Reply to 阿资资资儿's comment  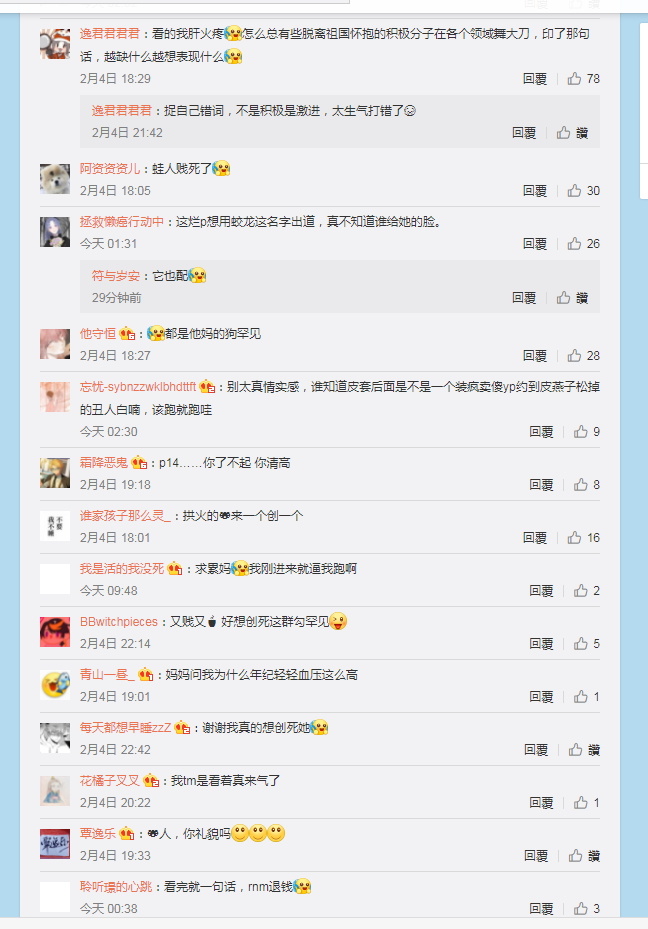coord(535,190)
